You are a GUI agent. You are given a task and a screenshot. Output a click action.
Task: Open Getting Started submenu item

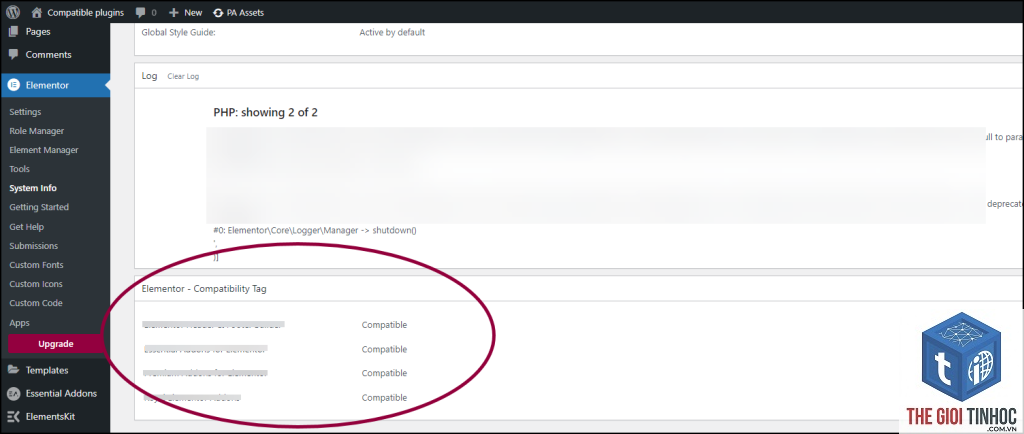pos(39,207)
